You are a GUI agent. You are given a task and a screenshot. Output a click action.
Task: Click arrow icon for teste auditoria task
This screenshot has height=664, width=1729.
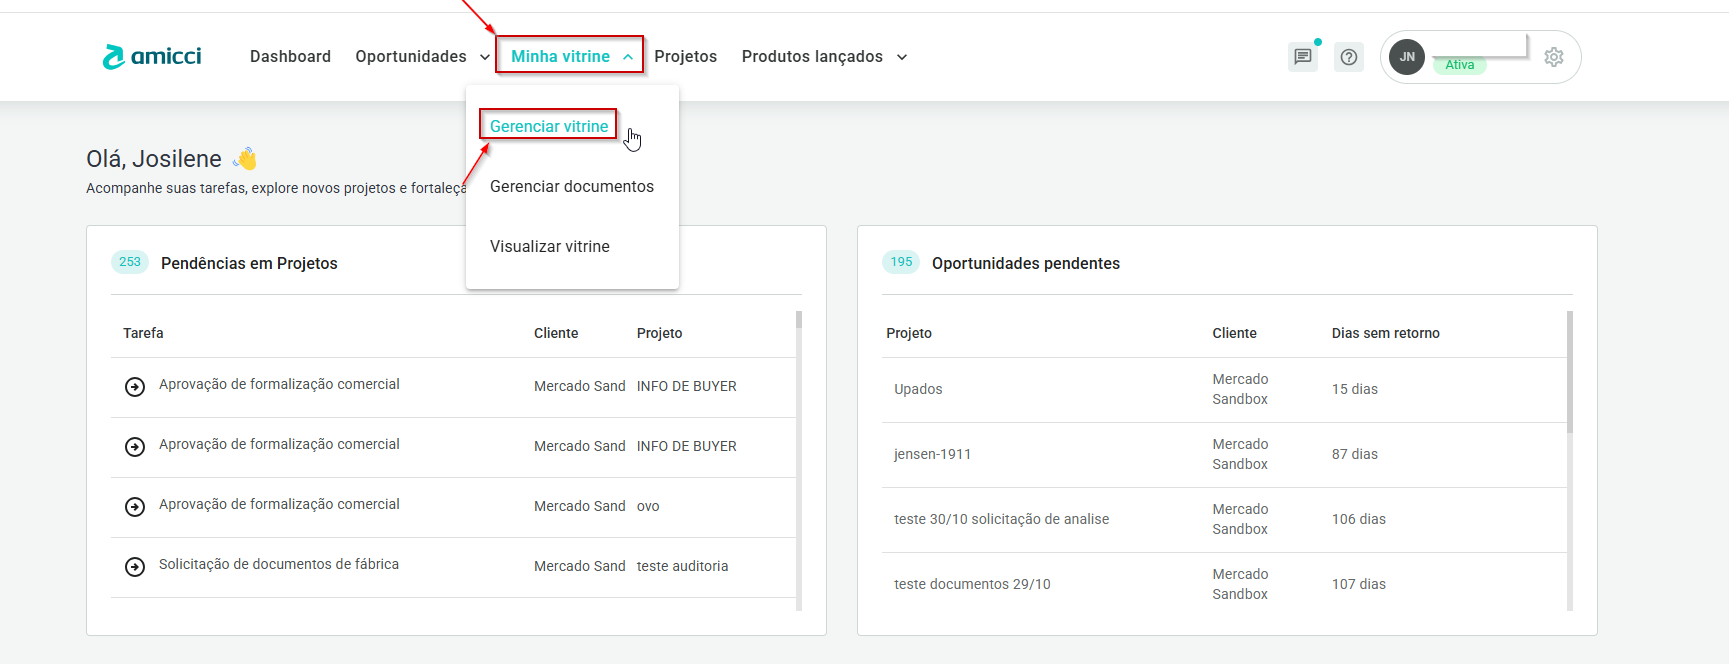click(135, 567)
